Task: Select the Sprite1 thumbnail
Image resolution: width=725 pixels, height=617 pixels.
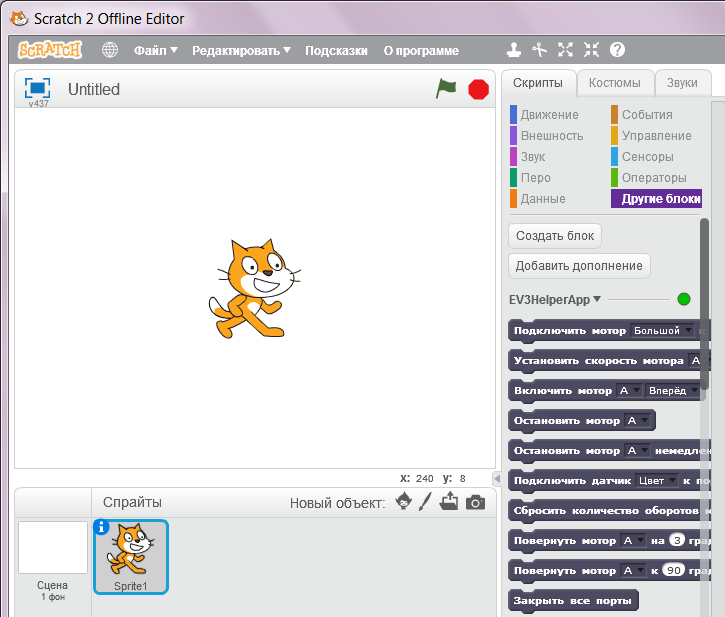Action: click(x=131, y=557)
